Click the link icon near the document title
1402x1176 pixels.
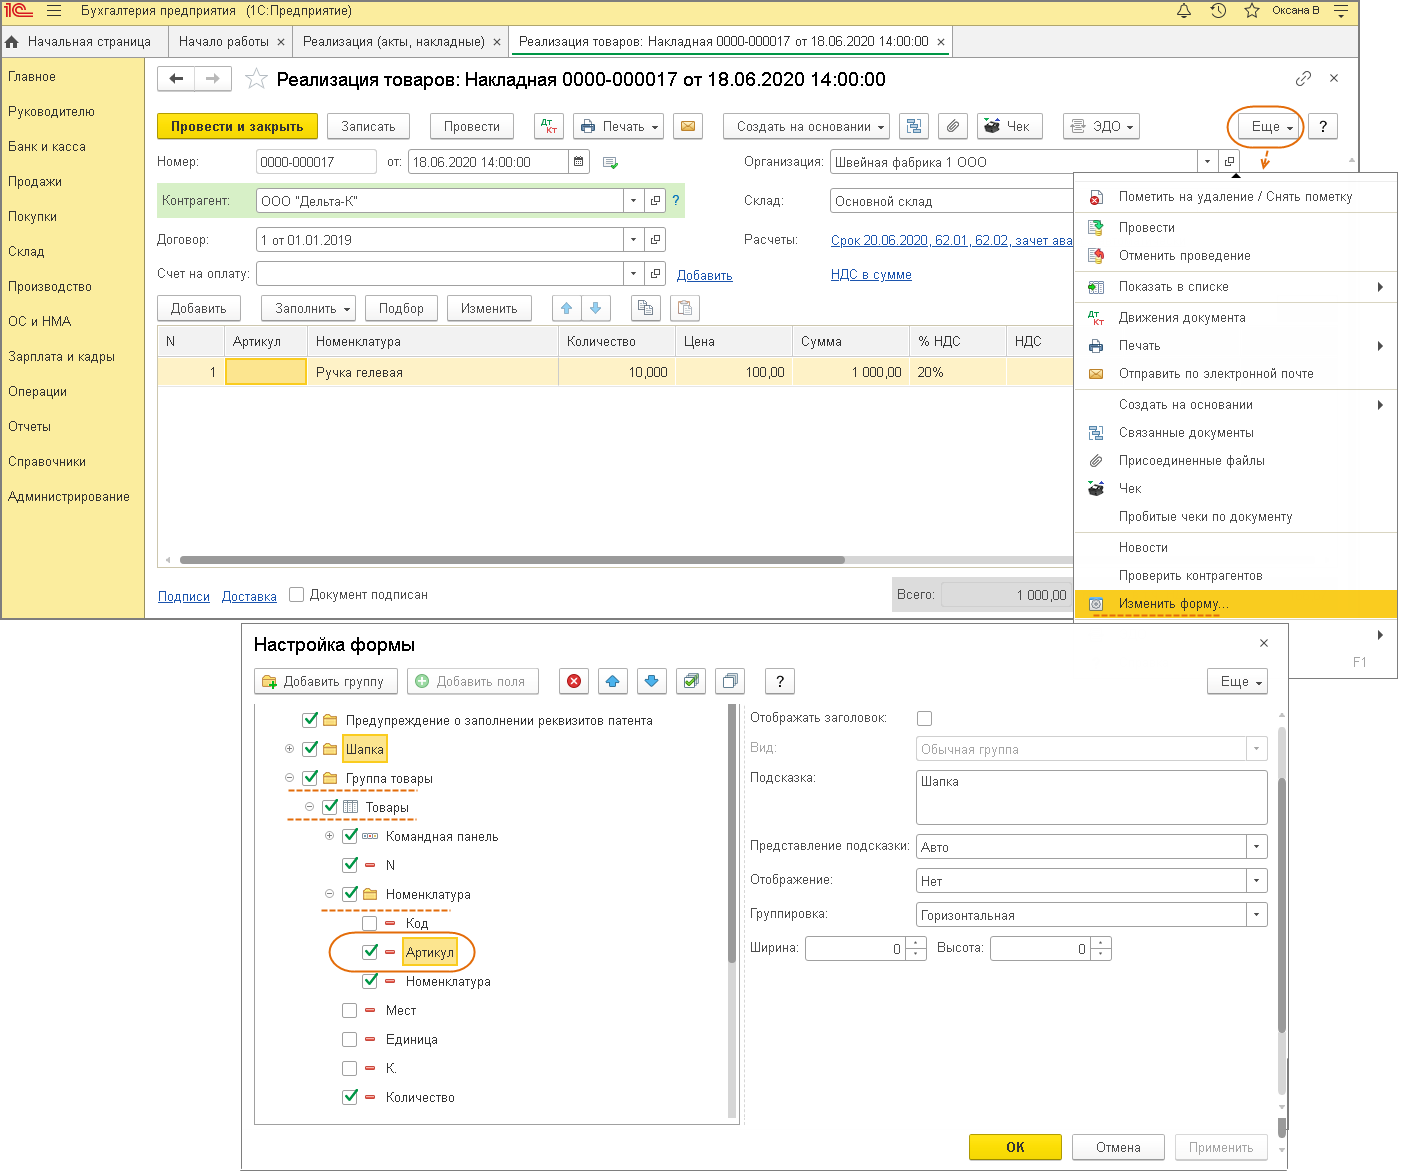click(1303, 78)
